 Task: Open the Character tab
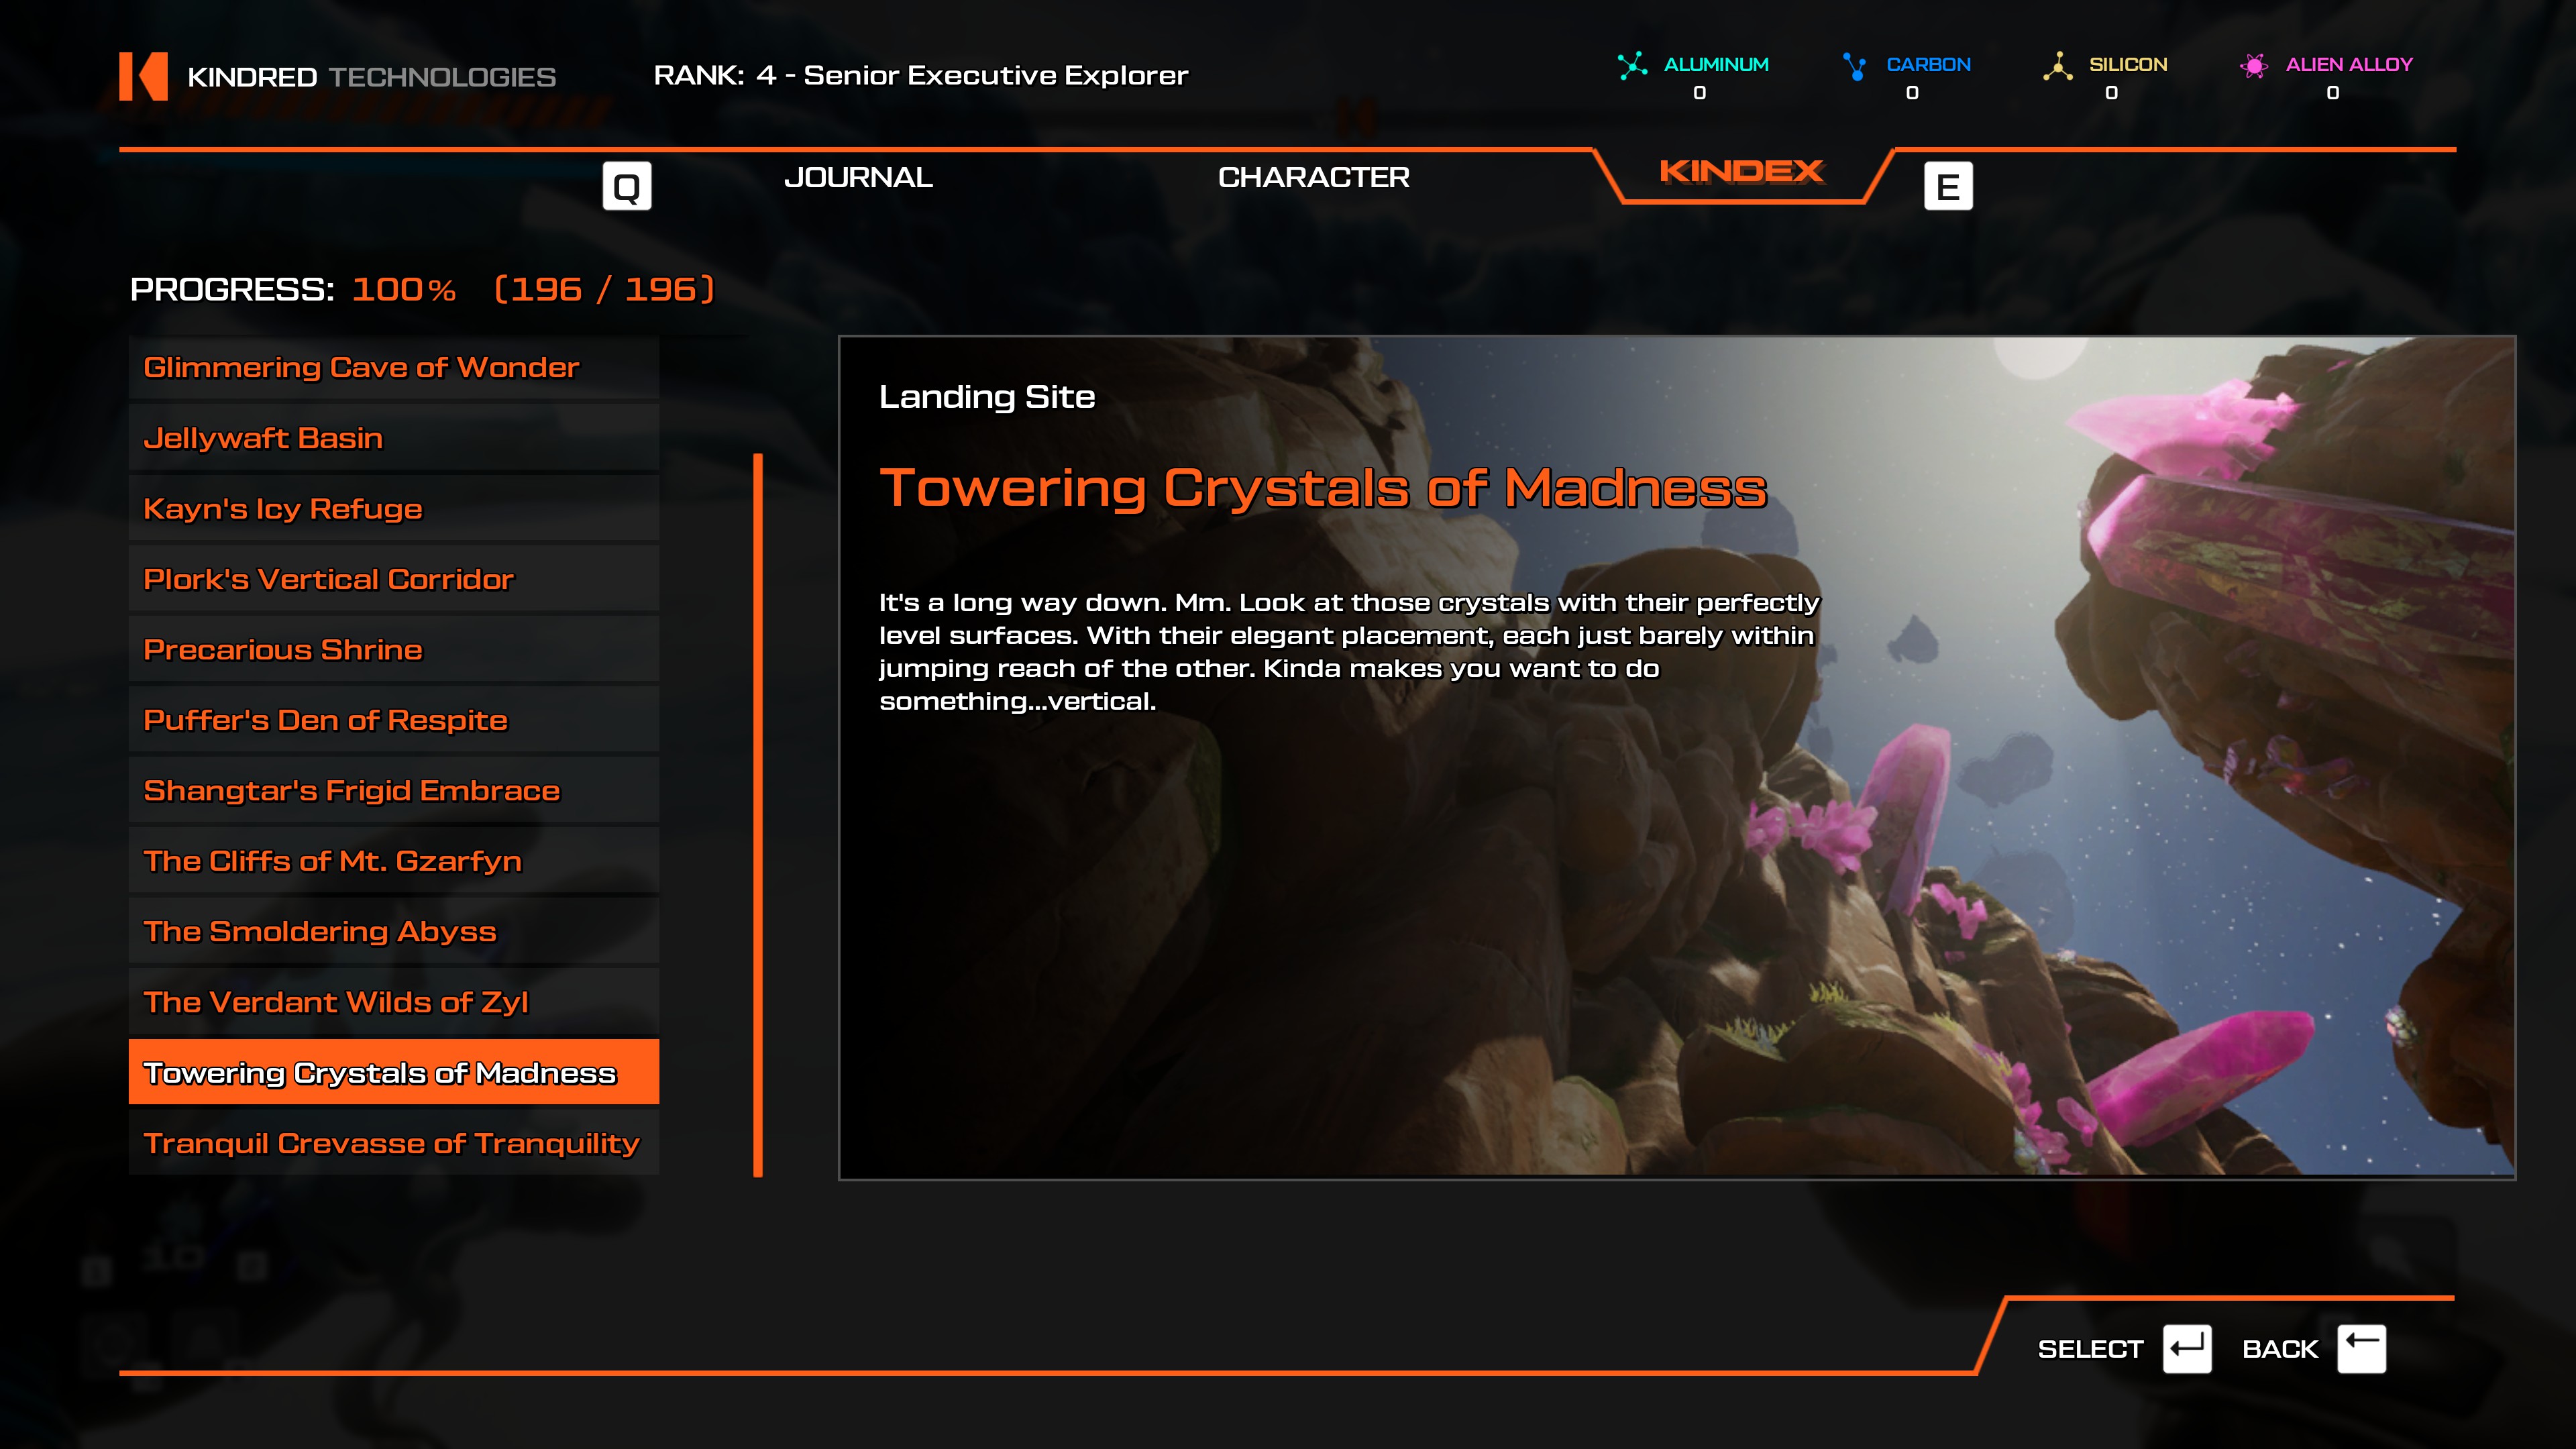coord(1313,178)
